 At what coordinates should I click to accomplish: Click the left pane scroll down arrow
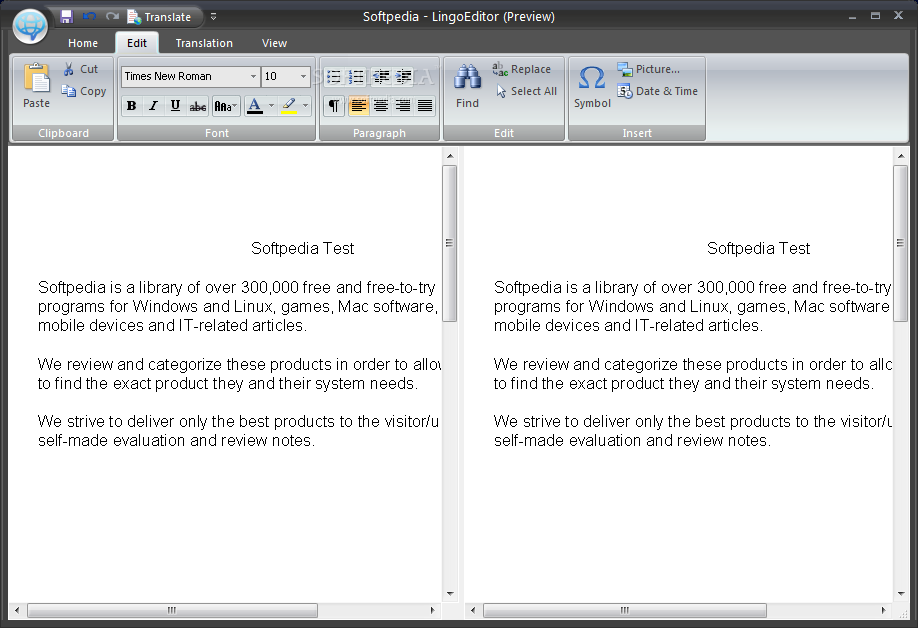click(x=450, y=593)
